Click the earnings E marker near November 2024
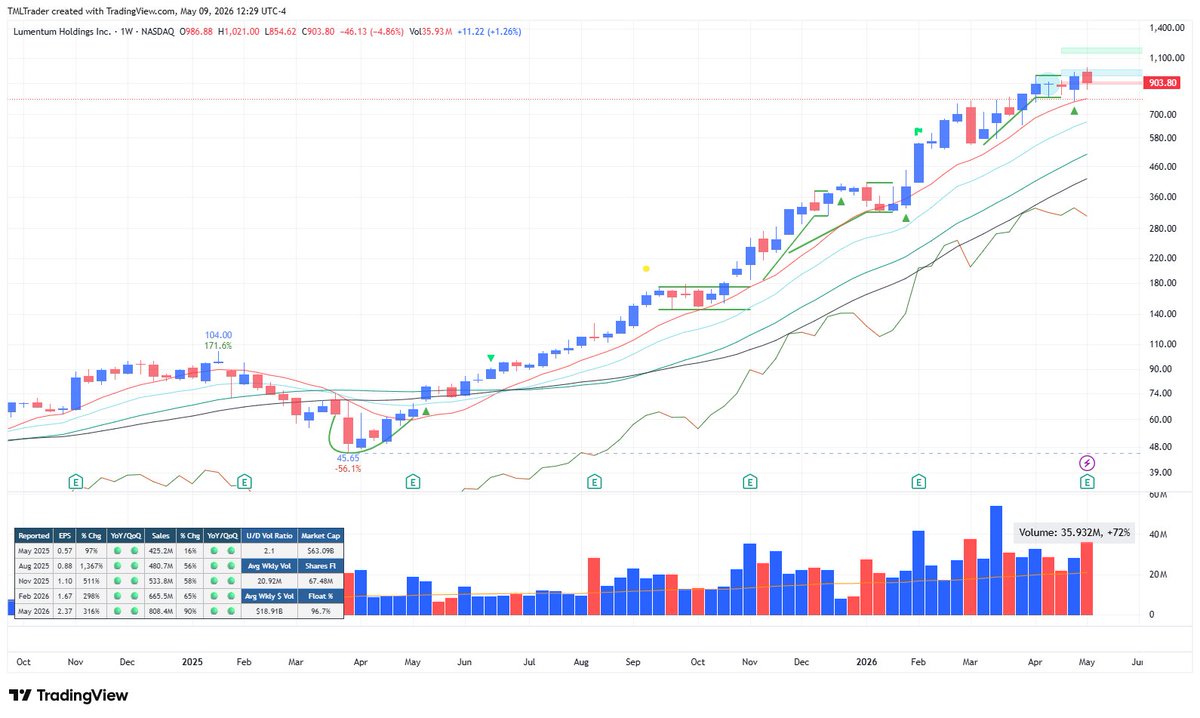Image resolution: width=1200 pixels, height=718 pixels. tap(75, 482)
